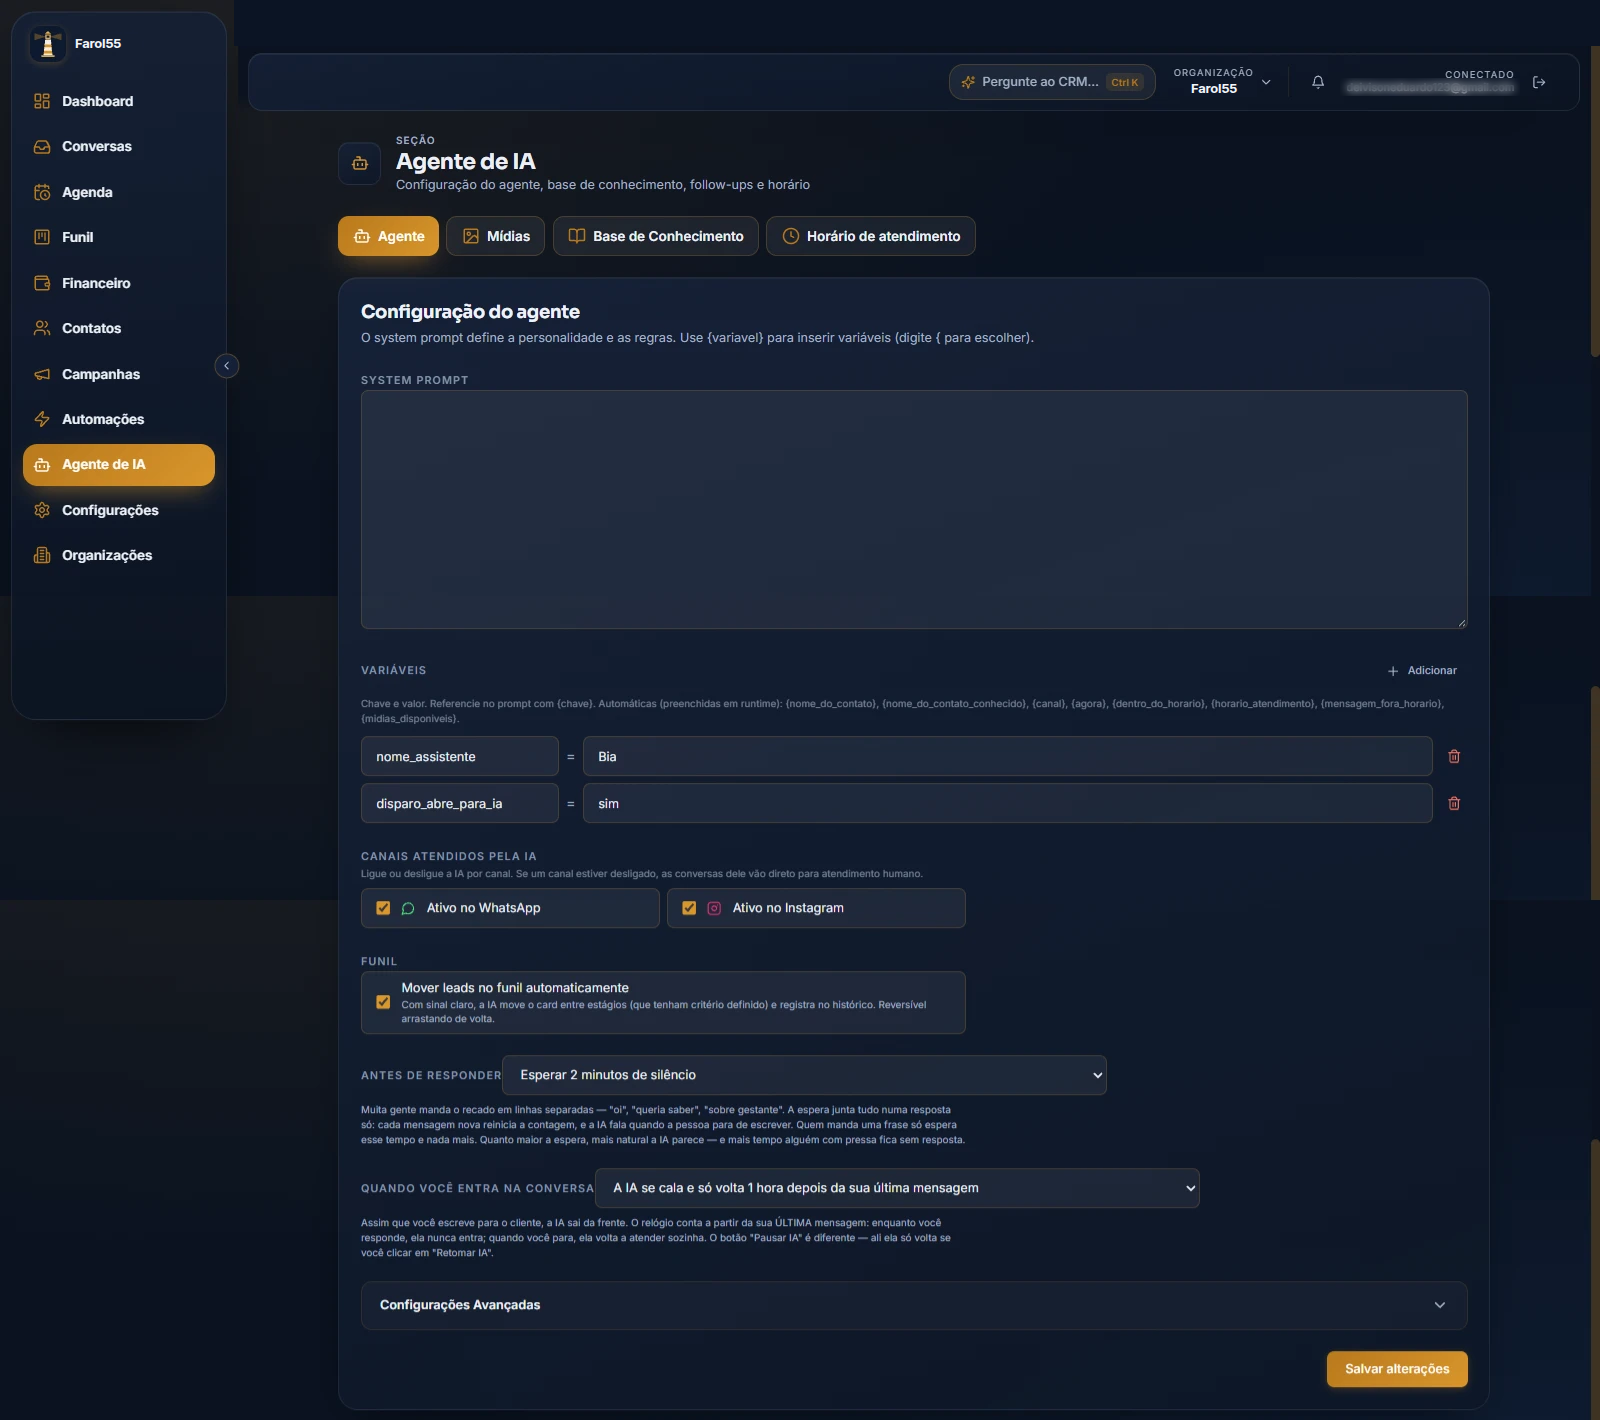Open Contatos list
Image resolution: width=1600 pixels, height=1420 pixels.
(x=118, y=328)
